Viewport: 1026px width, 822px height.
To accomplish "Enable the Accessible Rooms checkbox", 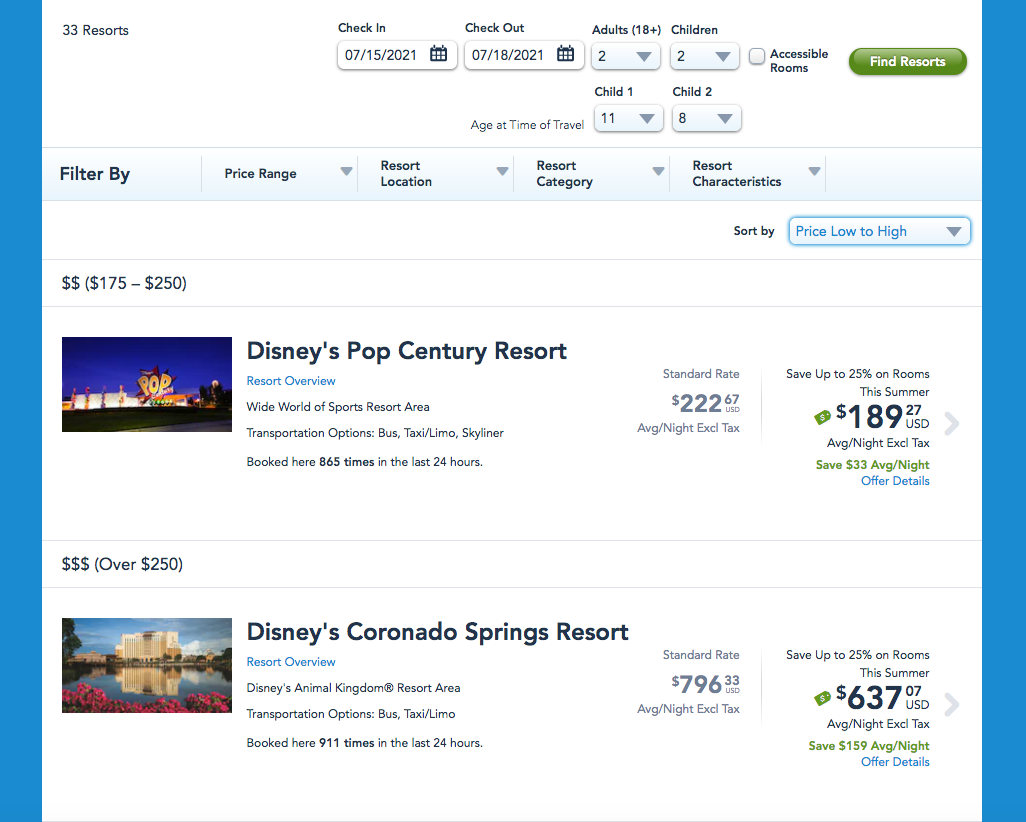I will coord(758,56).
